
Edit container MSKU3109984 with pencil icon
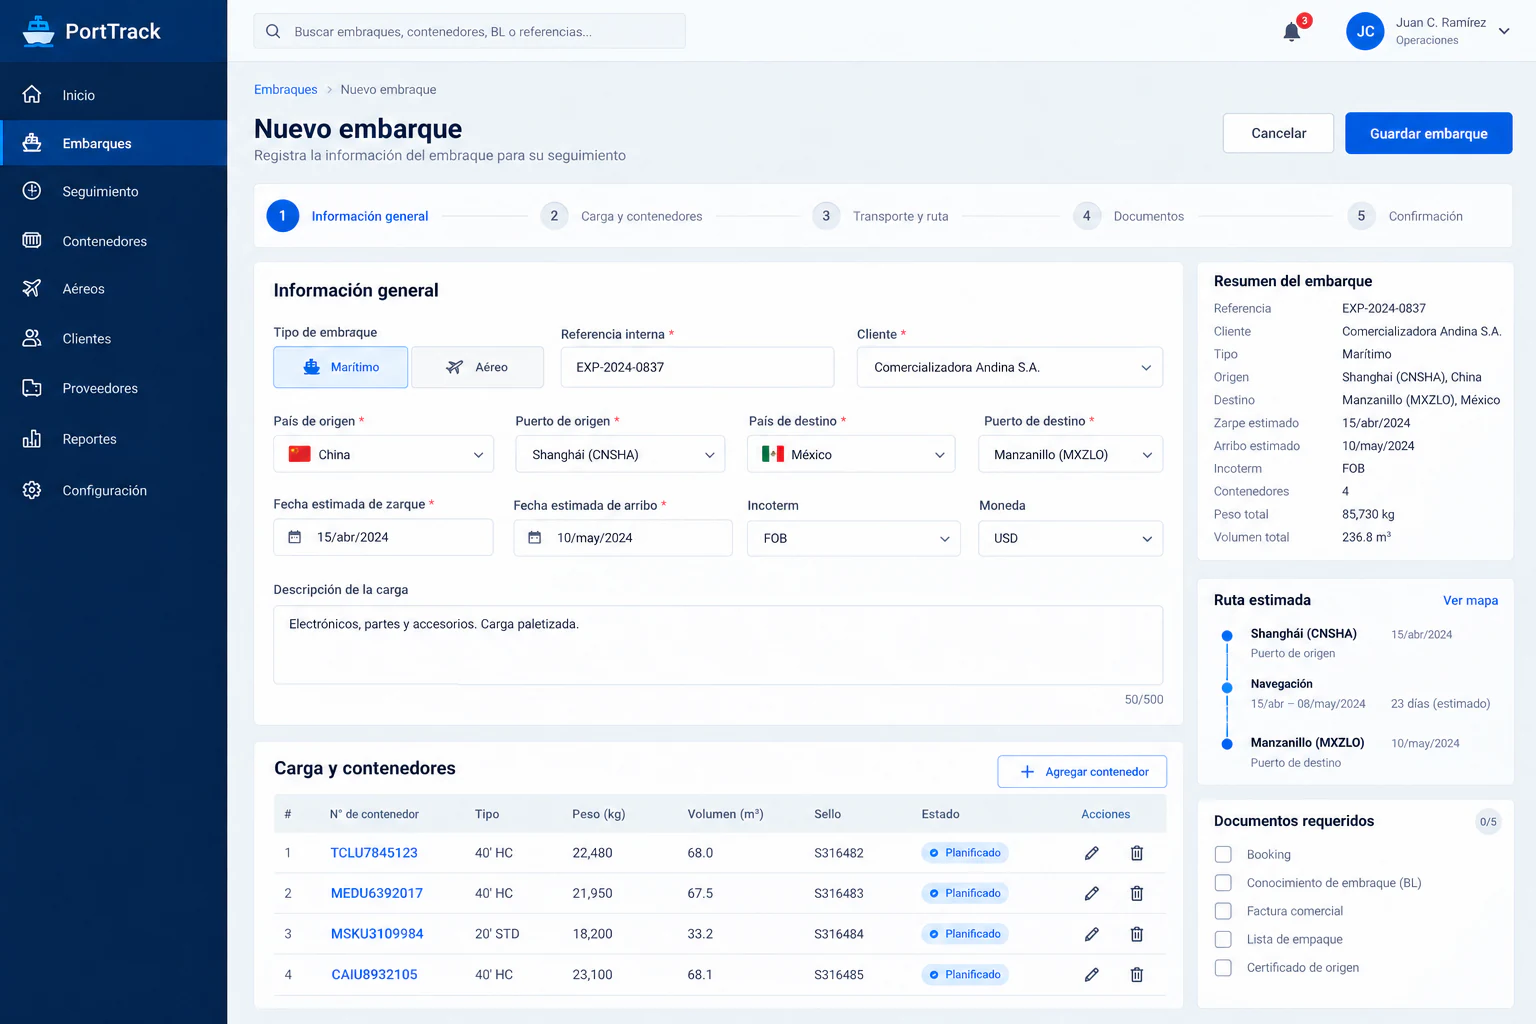point(1092,934)
